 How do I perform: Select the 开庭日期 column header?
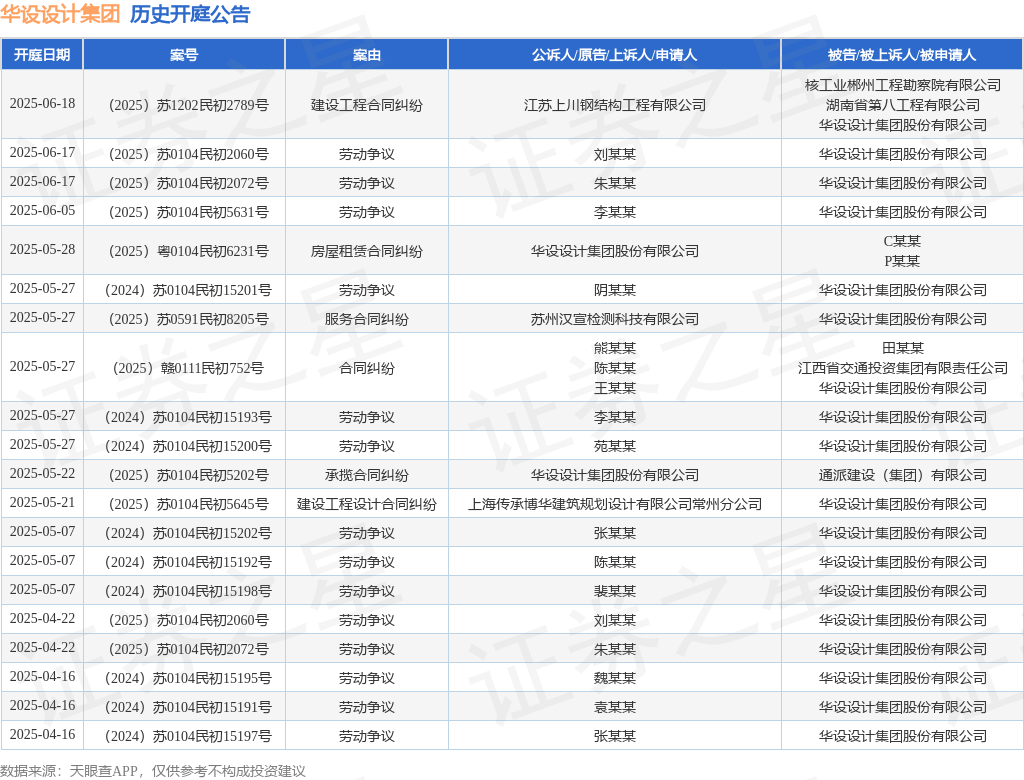[x=42, y=55]
